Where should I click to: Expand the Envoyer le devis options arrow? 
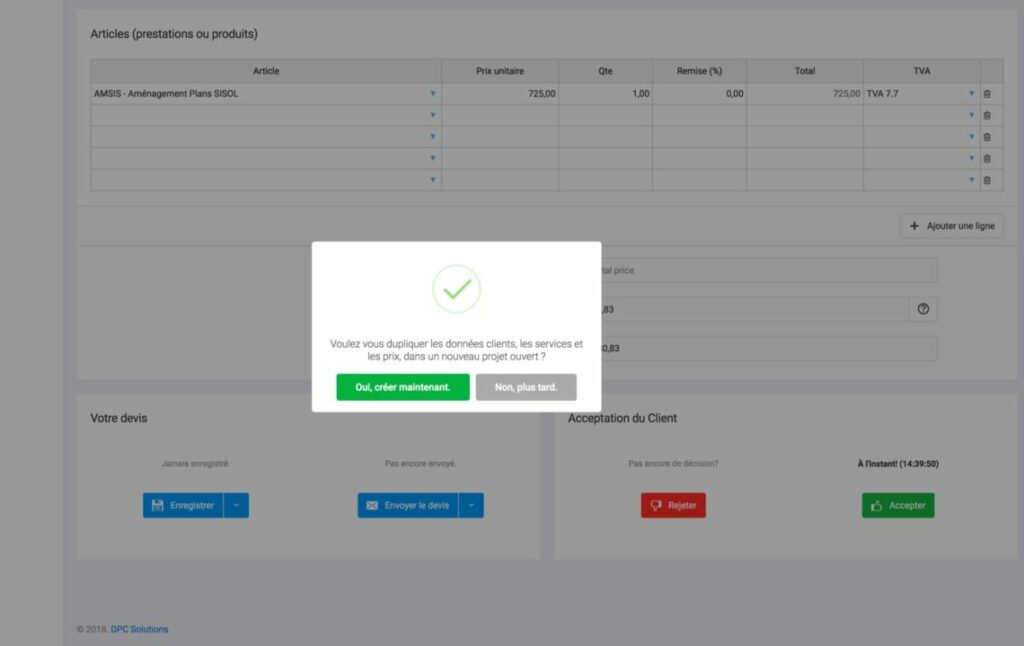click(471, 506)
